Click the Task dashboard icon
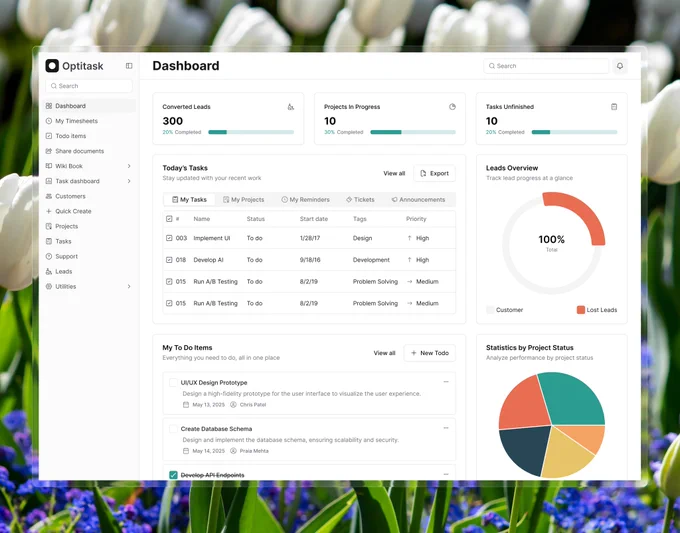 click(49, 181)
